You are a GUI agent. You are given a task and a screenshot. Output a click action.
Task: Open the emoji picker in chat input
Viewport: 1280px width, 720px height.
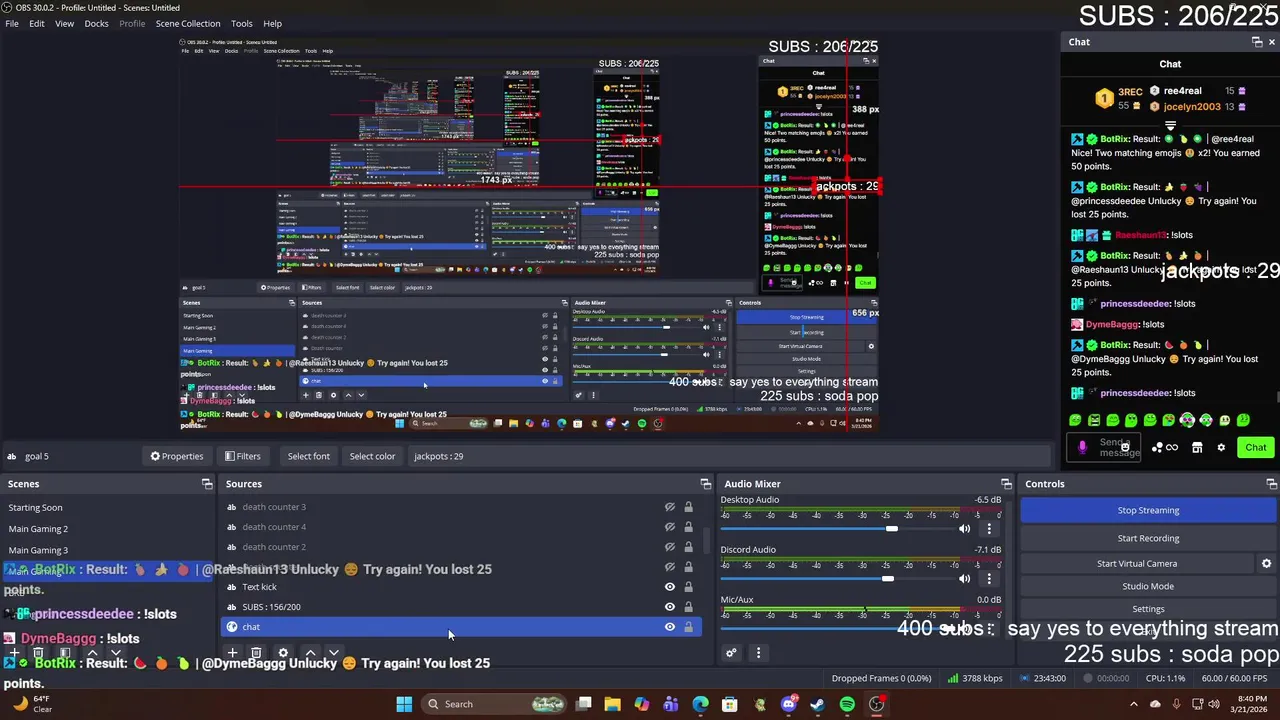point(1125,448)
